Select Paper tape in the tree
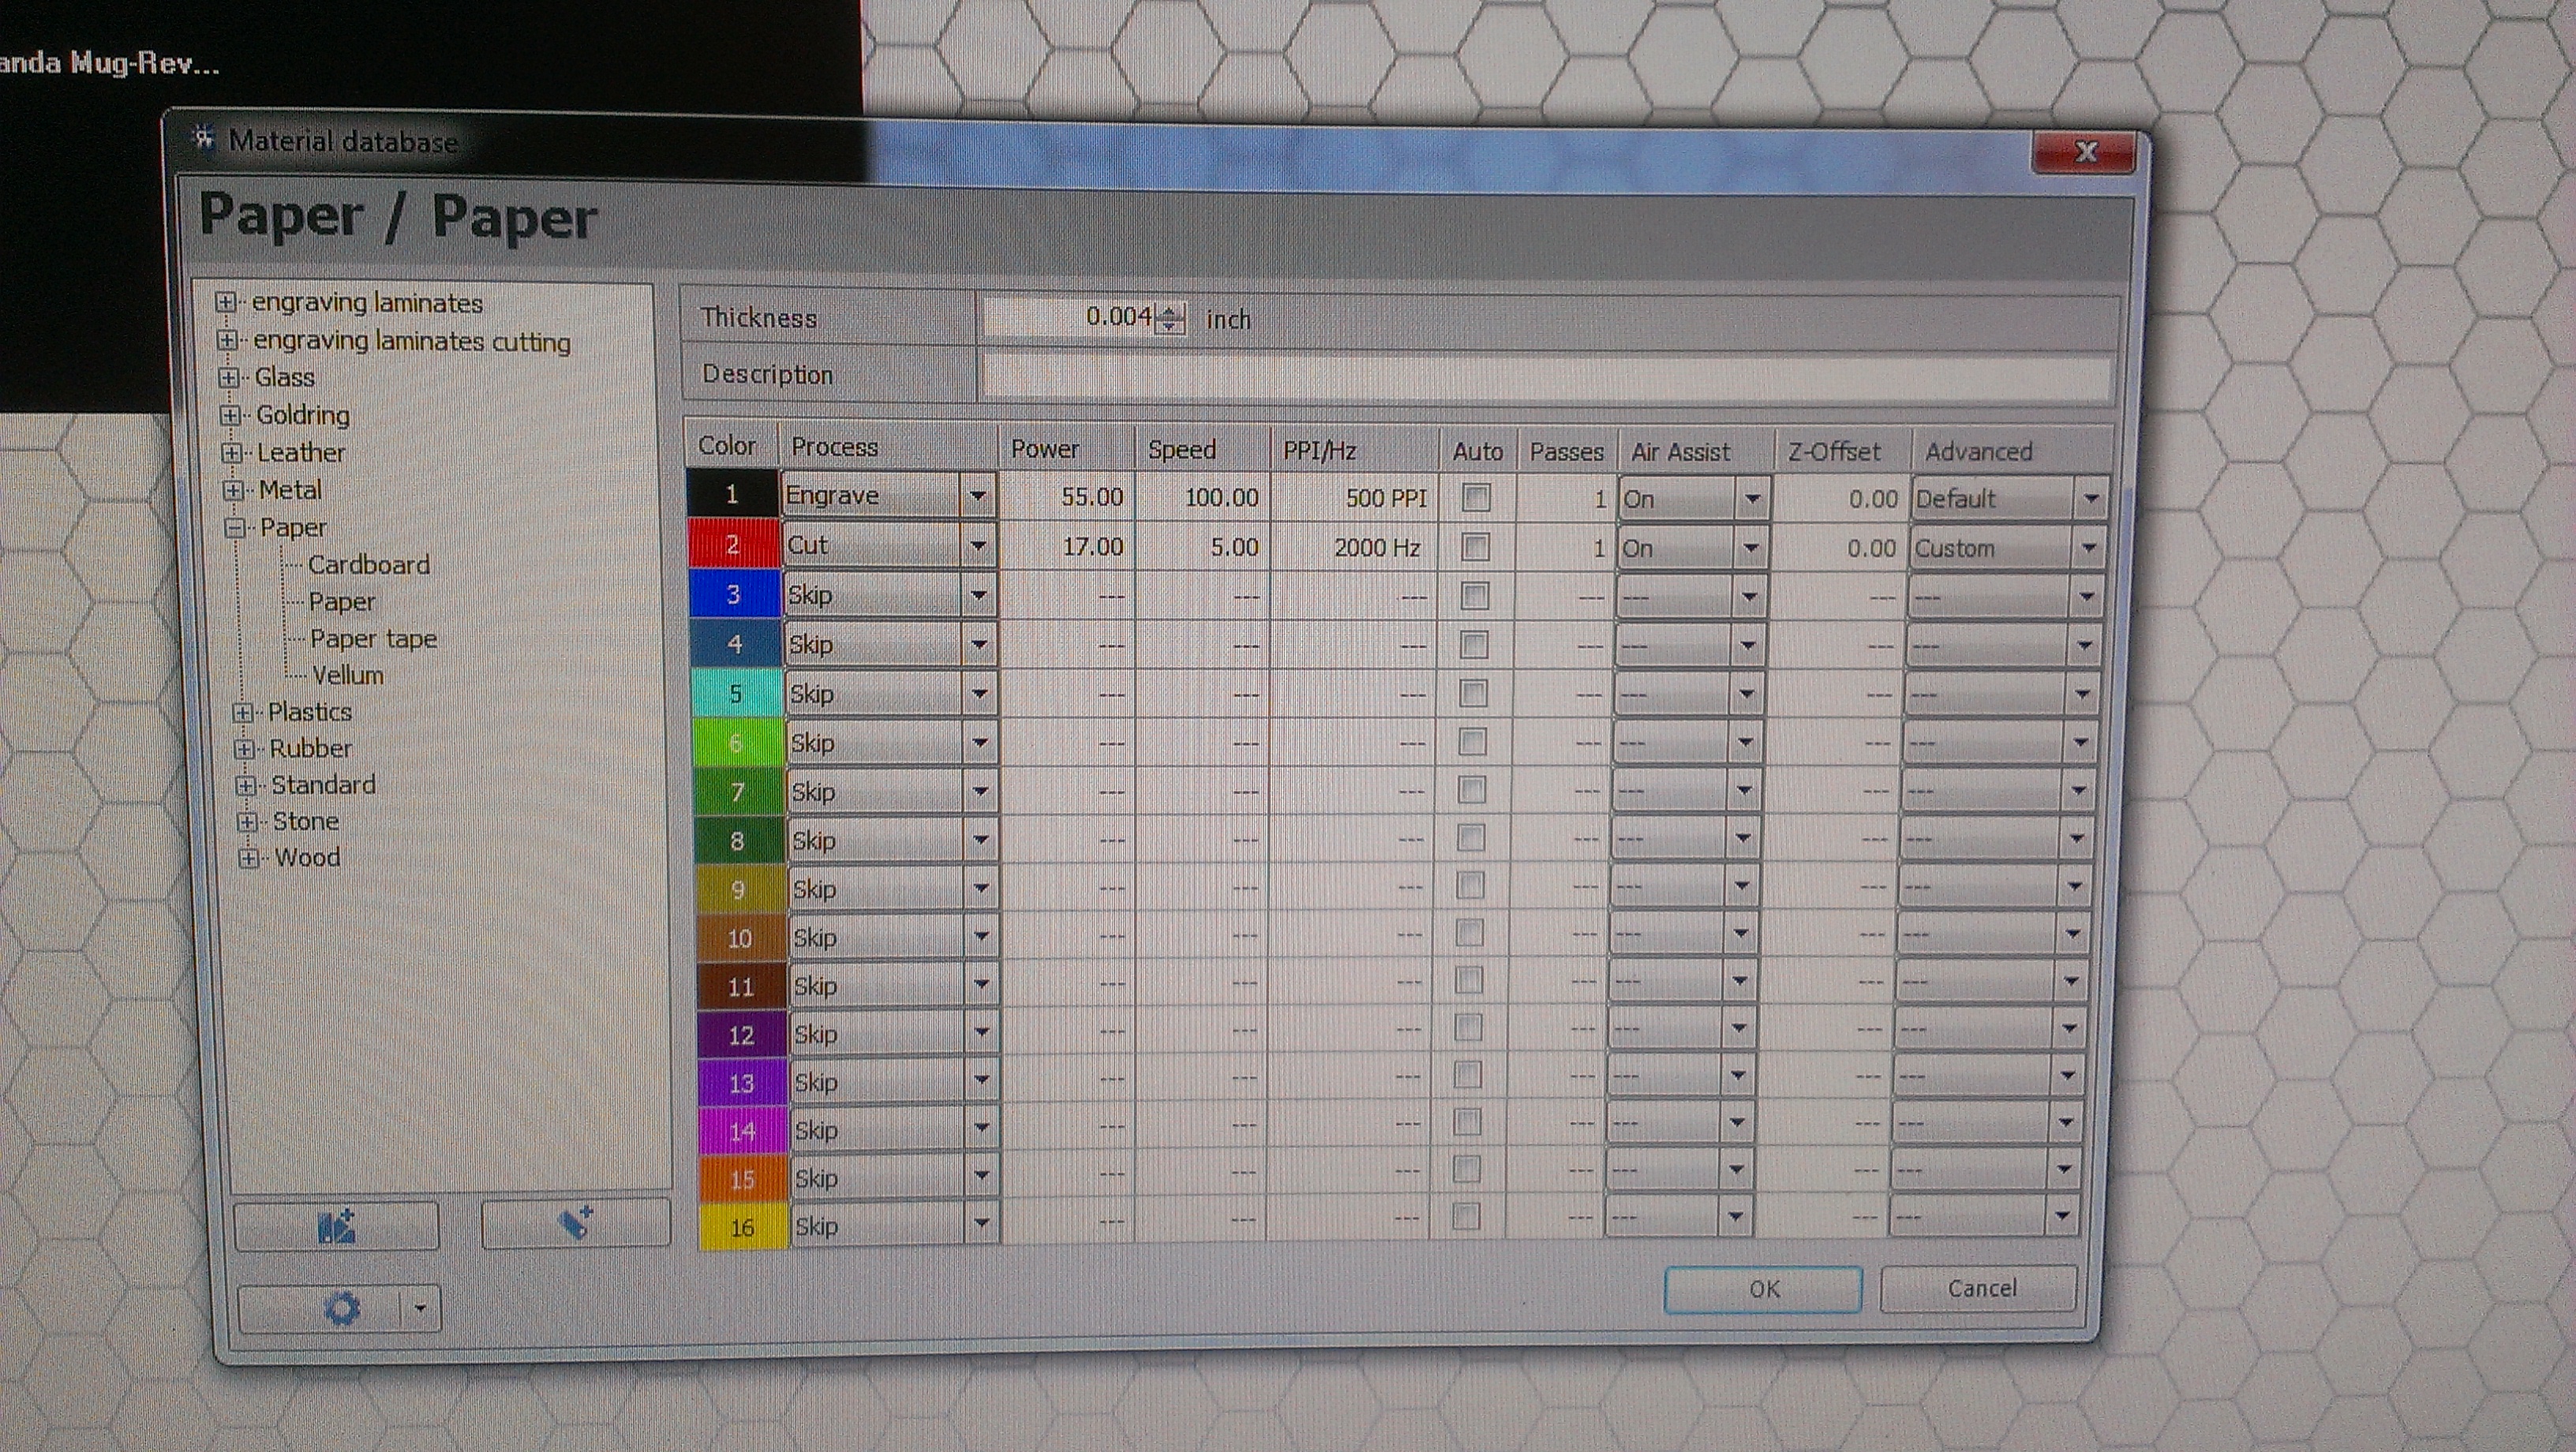The width and height of the screenshot is (2576, 1452). pos(373,639)
